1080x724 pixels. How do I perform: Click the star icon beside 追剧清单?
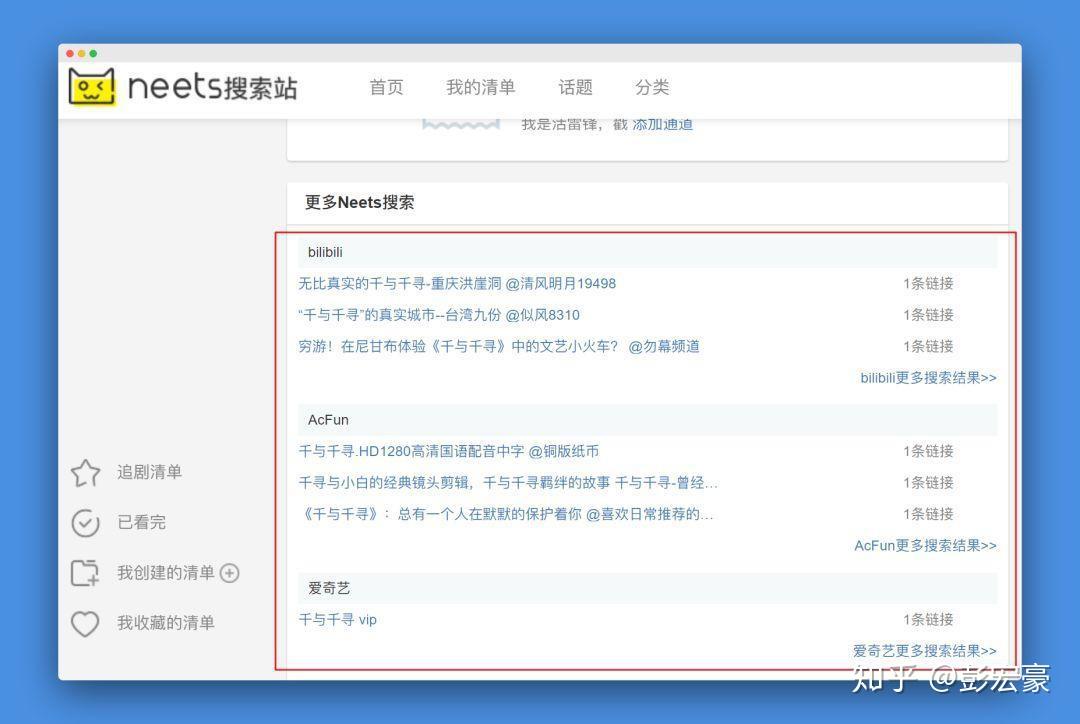(x=85, y=473)
